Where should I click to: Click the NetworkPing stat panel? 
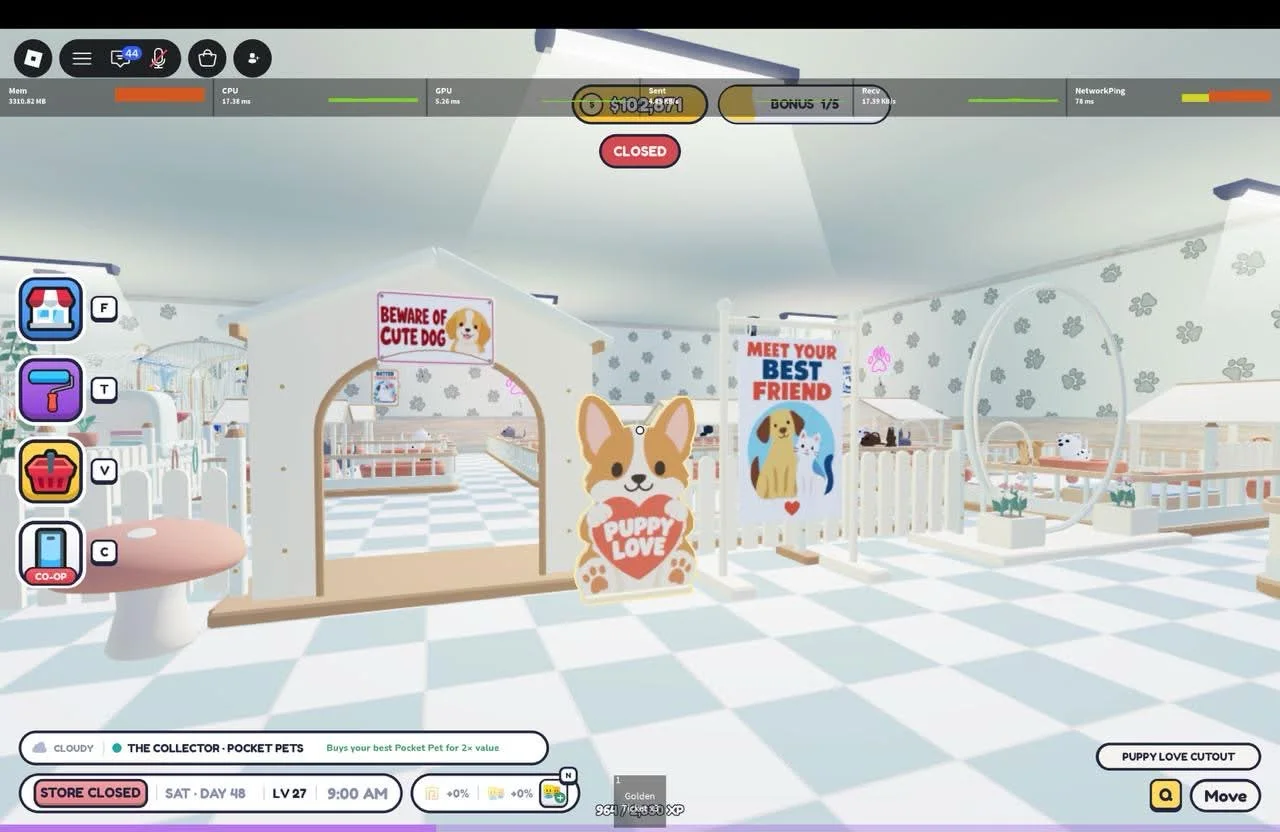click(1173, 97)
